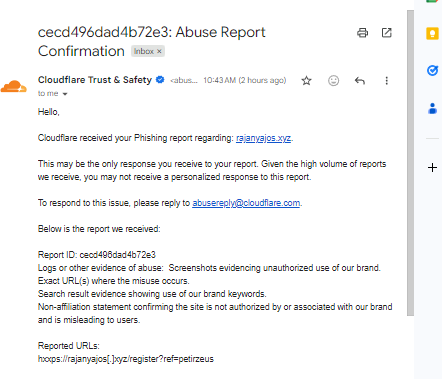
Task: Open Google Keep in side panel
Action: click(432, 34)
